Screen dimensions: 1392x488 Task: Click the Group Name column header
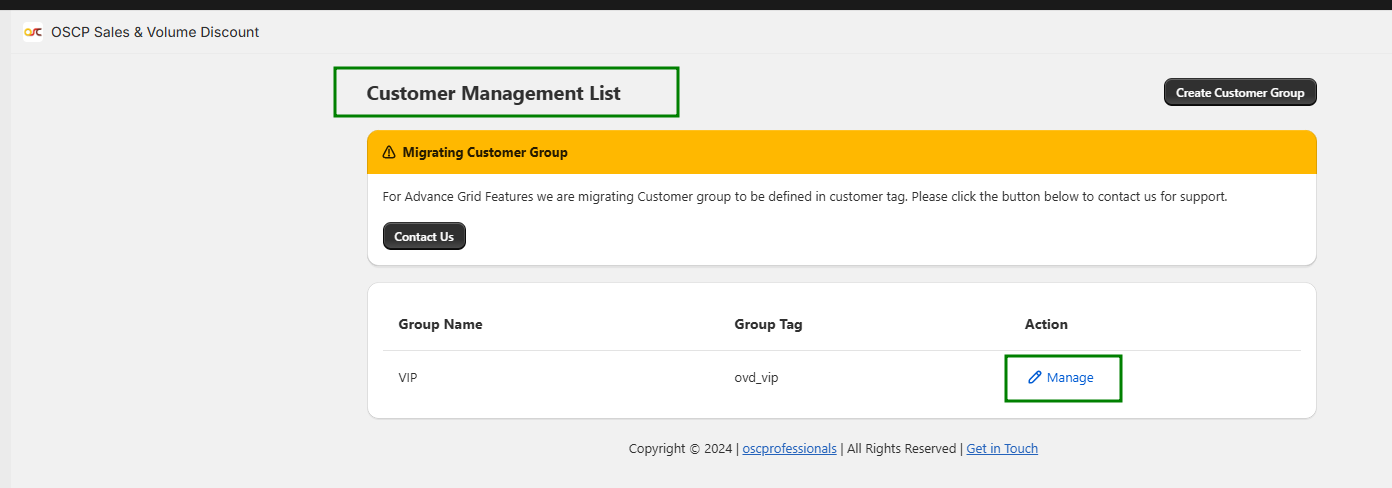pyautogui.click(x=440, y=324)
